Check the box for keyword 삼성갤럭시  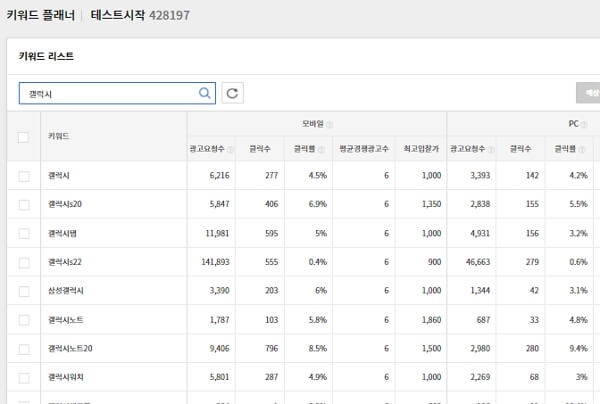(24, 291)
